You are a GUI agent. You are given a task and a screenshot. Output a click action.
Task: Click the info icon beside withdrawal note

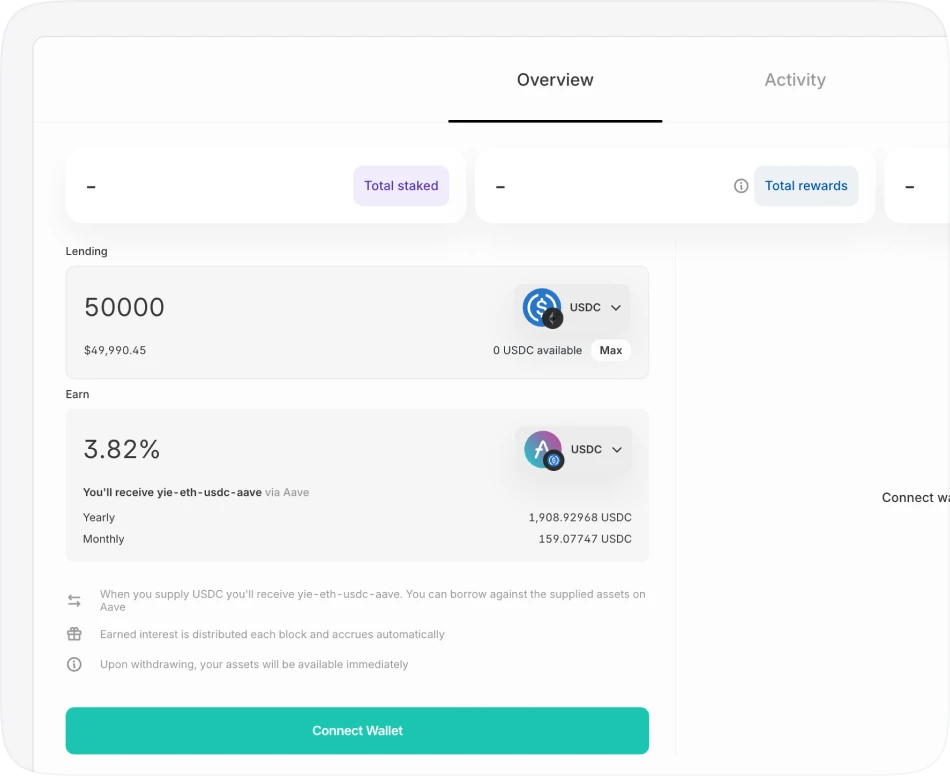click(74, 664)
